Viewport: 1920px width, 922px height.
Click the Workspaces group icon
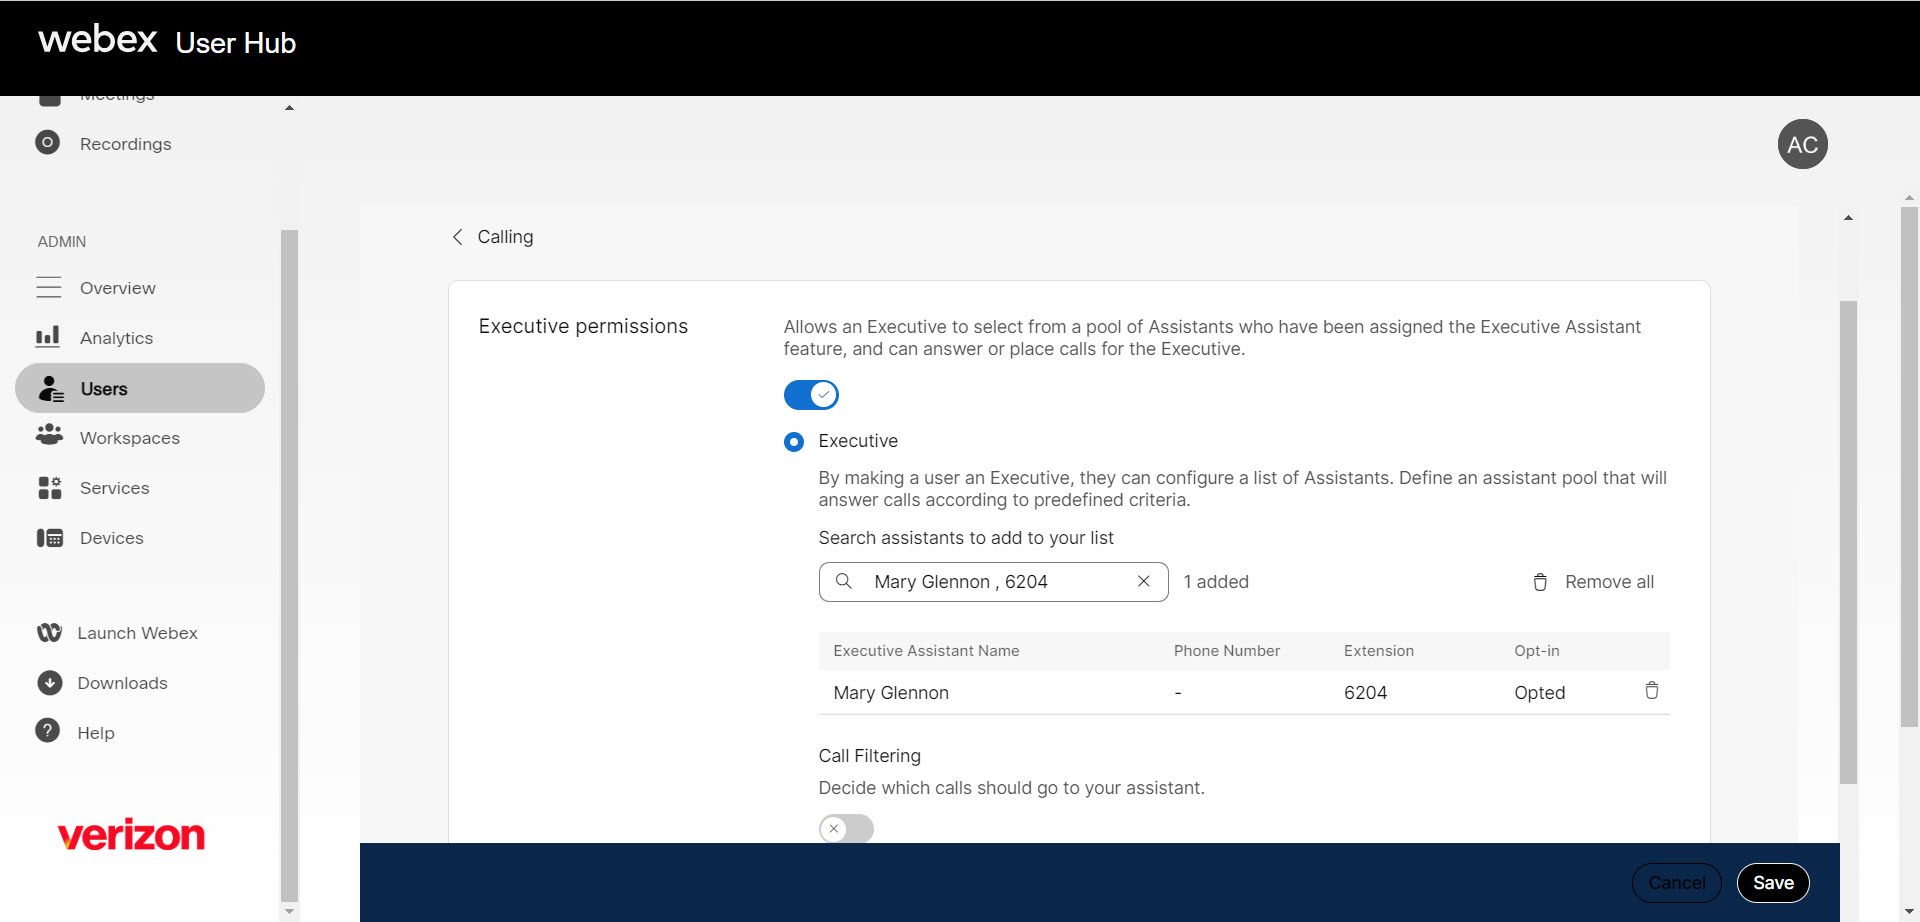tap(49, 435)
